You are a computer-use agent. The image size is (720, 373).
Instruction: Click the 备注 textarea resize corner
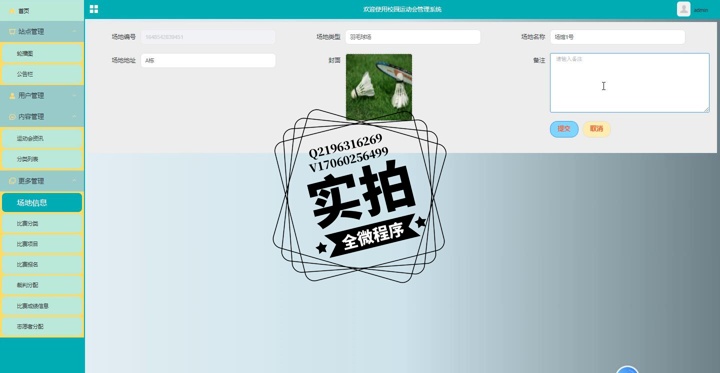pos(706,109)
